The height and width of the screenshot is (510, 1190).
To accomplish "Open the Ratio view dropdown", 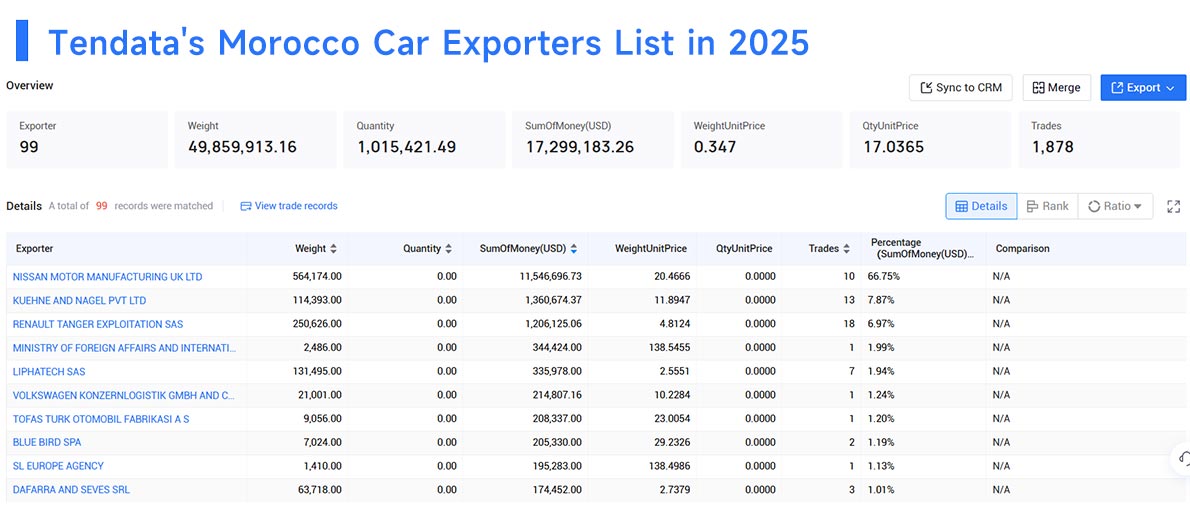I will pos(1115,206).
